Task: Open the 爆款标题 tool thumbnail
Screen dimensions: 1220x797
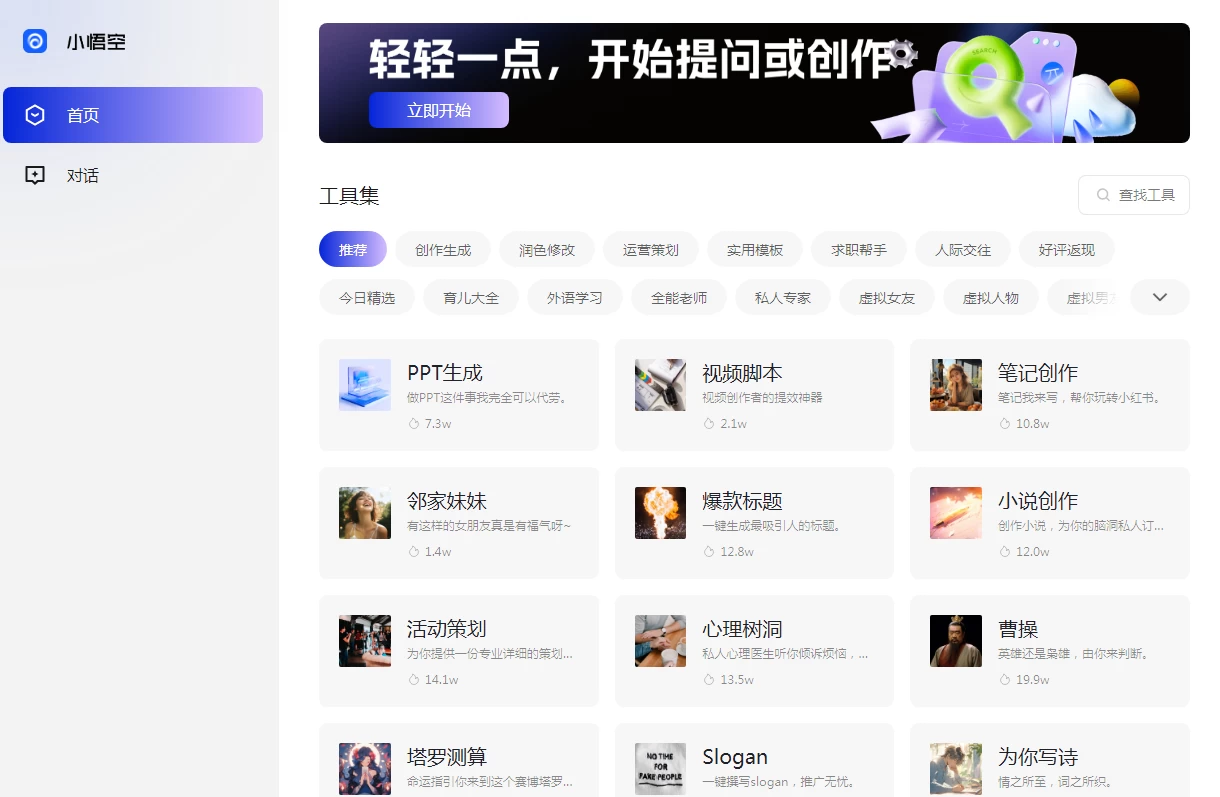Action: 660,513
